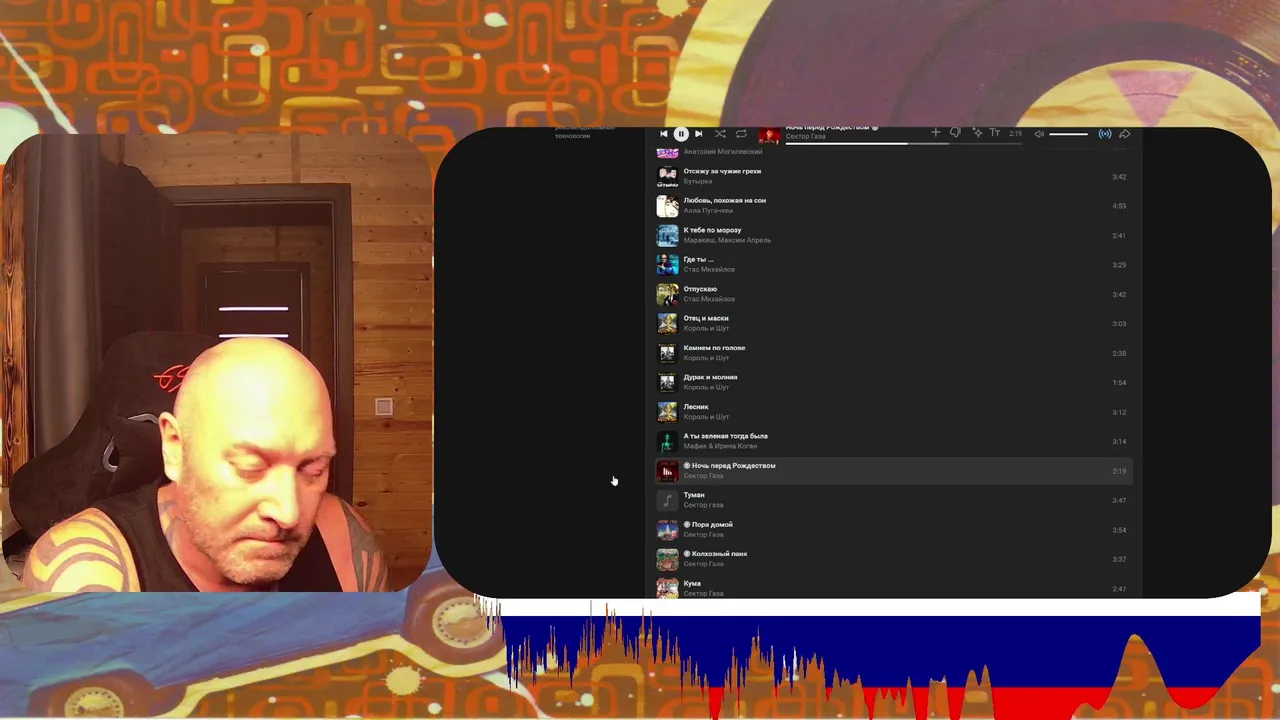
Task: Click the green alien cover thumbnail
Action: click(667, 441)
